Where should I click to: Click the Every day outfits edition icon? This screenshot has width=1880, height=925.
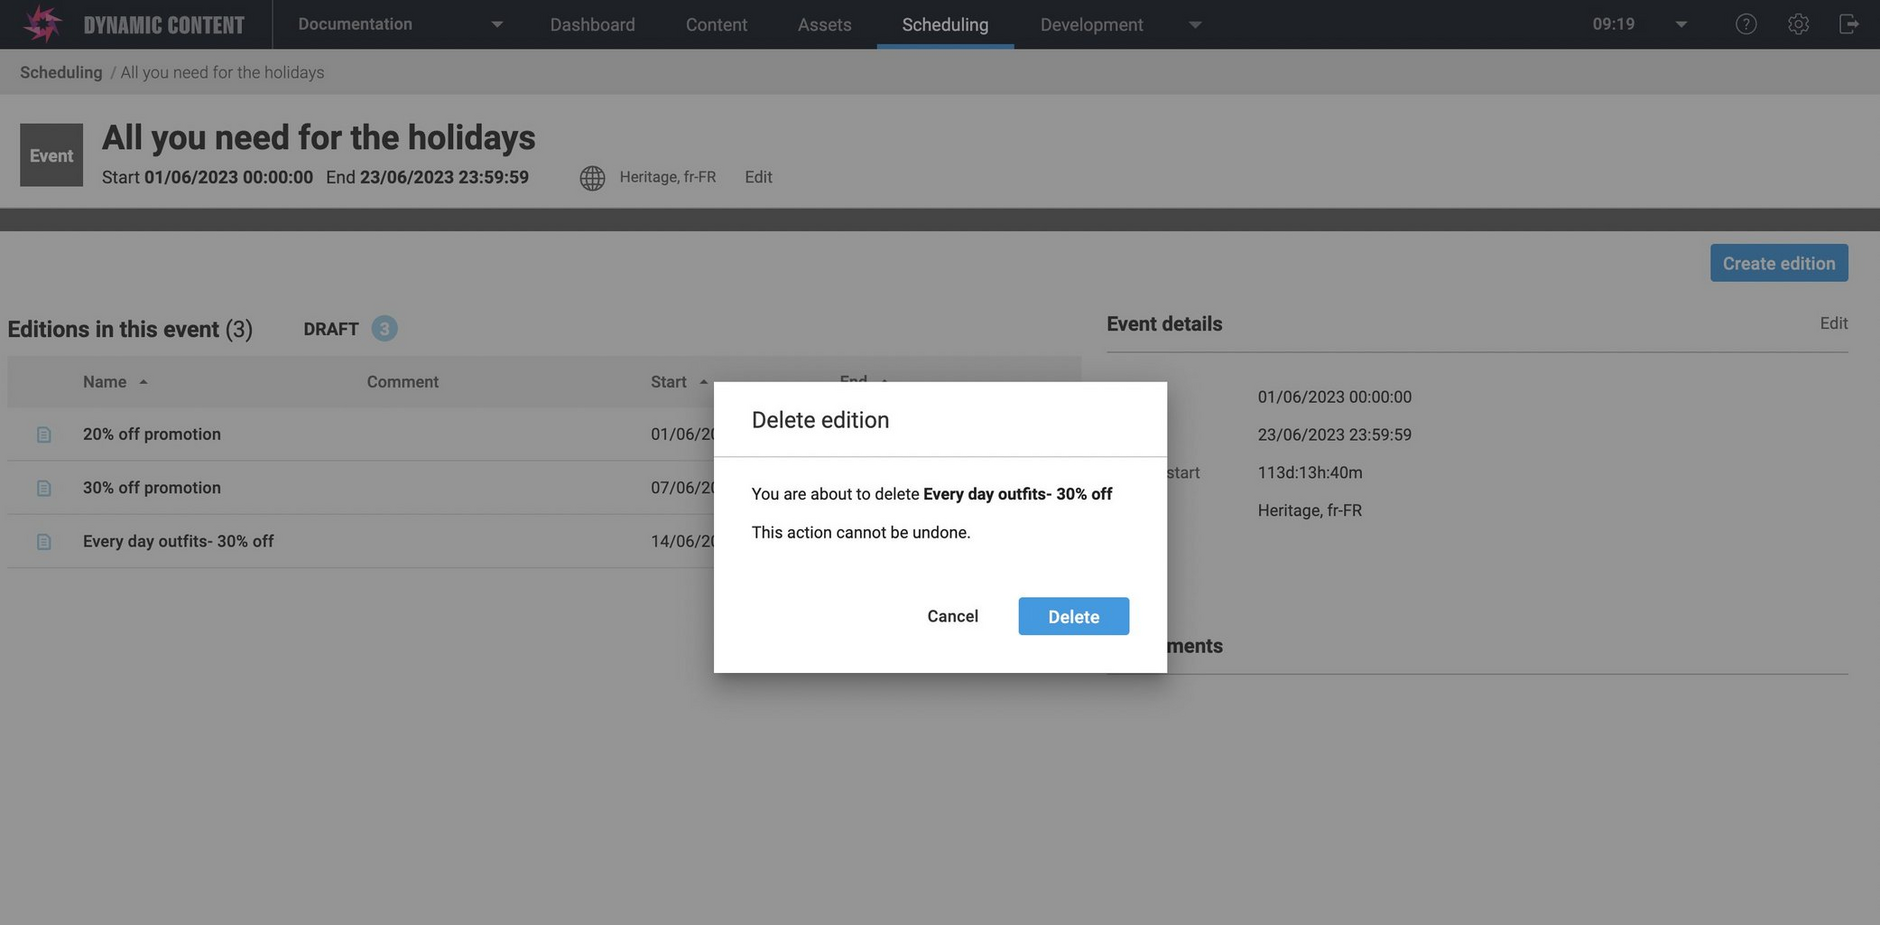(x=44, y=542)
